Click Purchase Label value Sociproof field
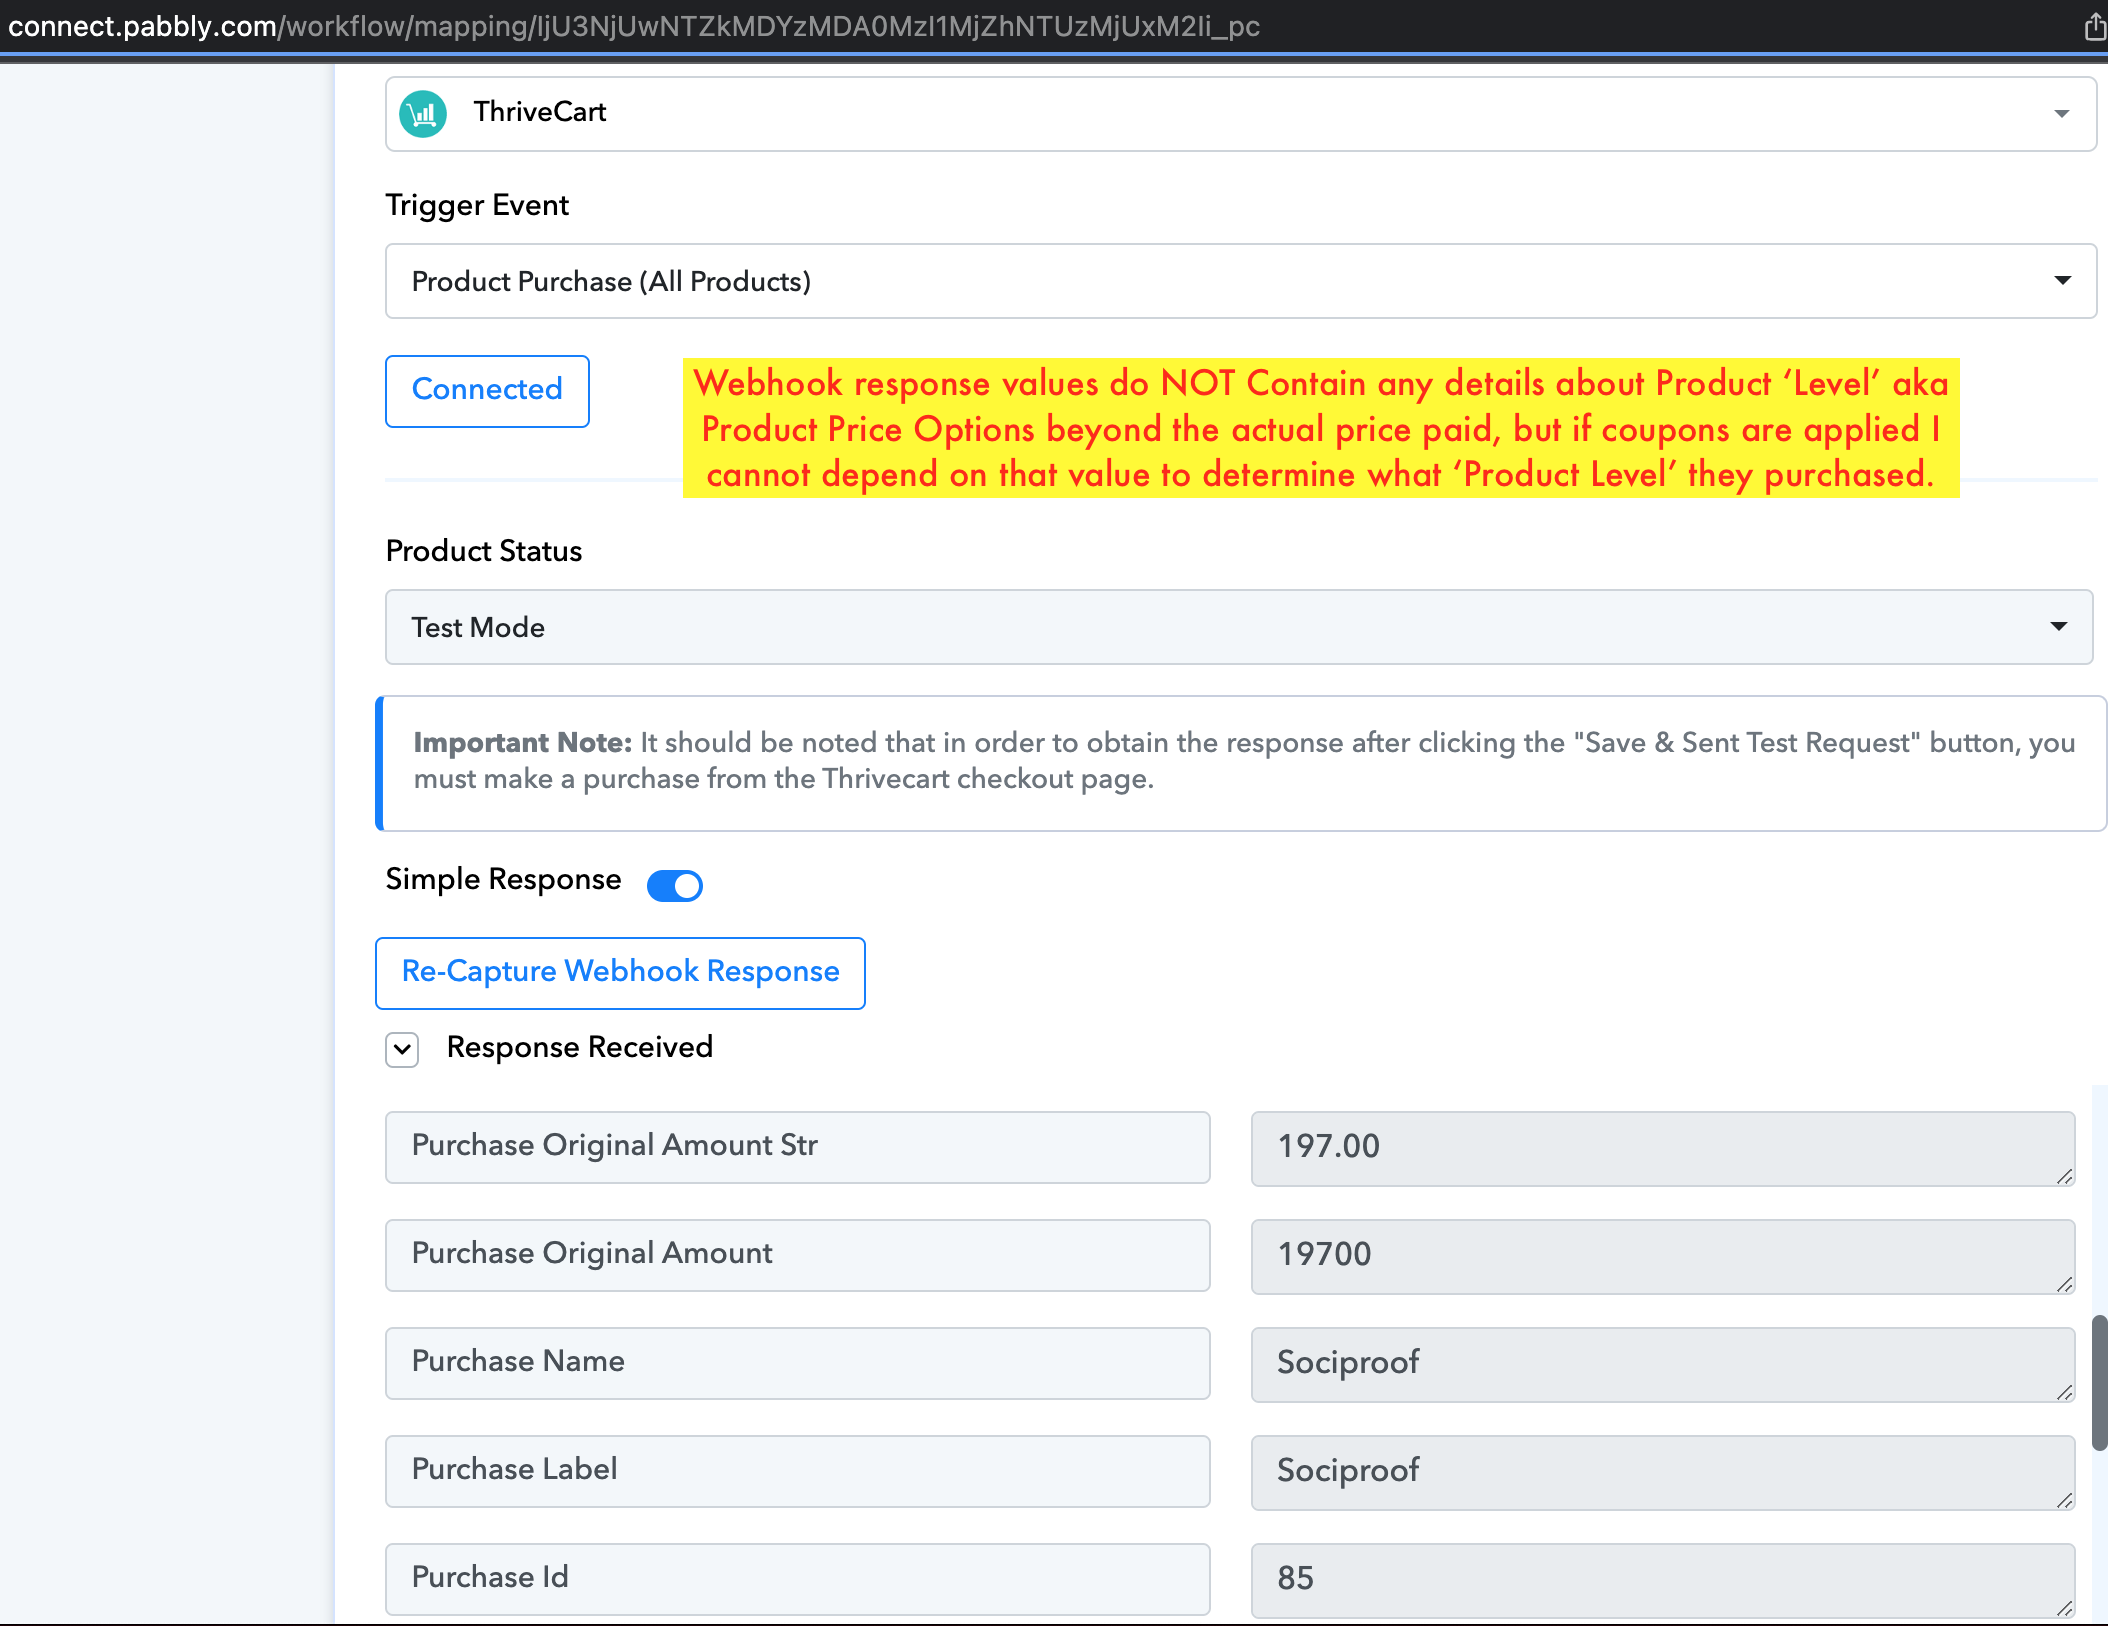2108x1626 pixels. point(1663,1472)
